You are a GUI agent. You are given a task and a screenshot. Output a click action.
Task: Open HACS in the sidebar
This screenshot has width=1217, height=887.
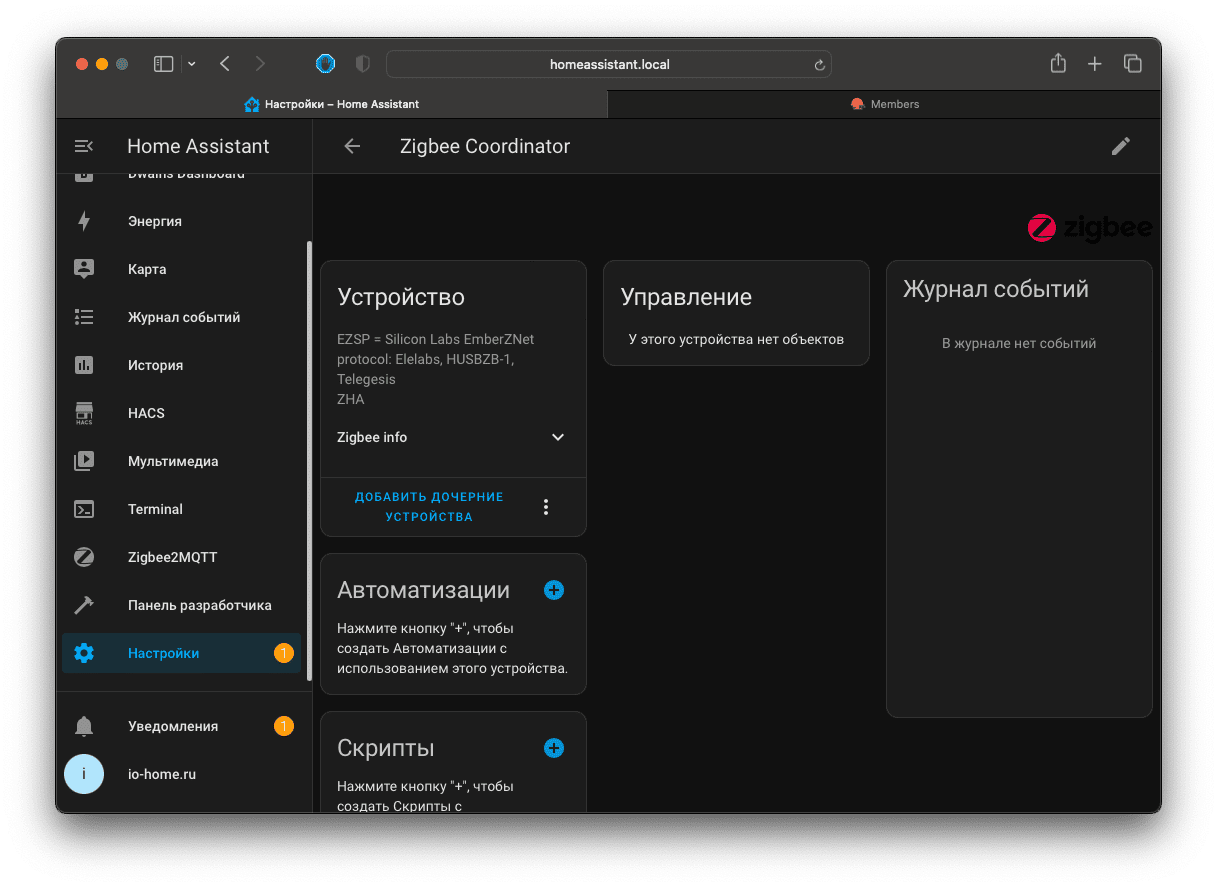coord(146,413)
